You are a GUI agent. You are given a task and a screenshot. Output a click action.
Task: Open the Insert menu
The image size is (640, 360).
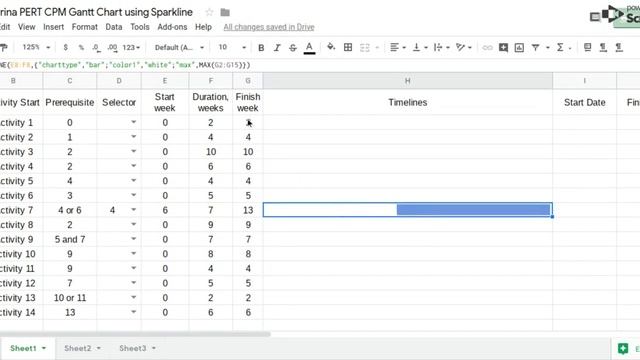coord(53,27)
